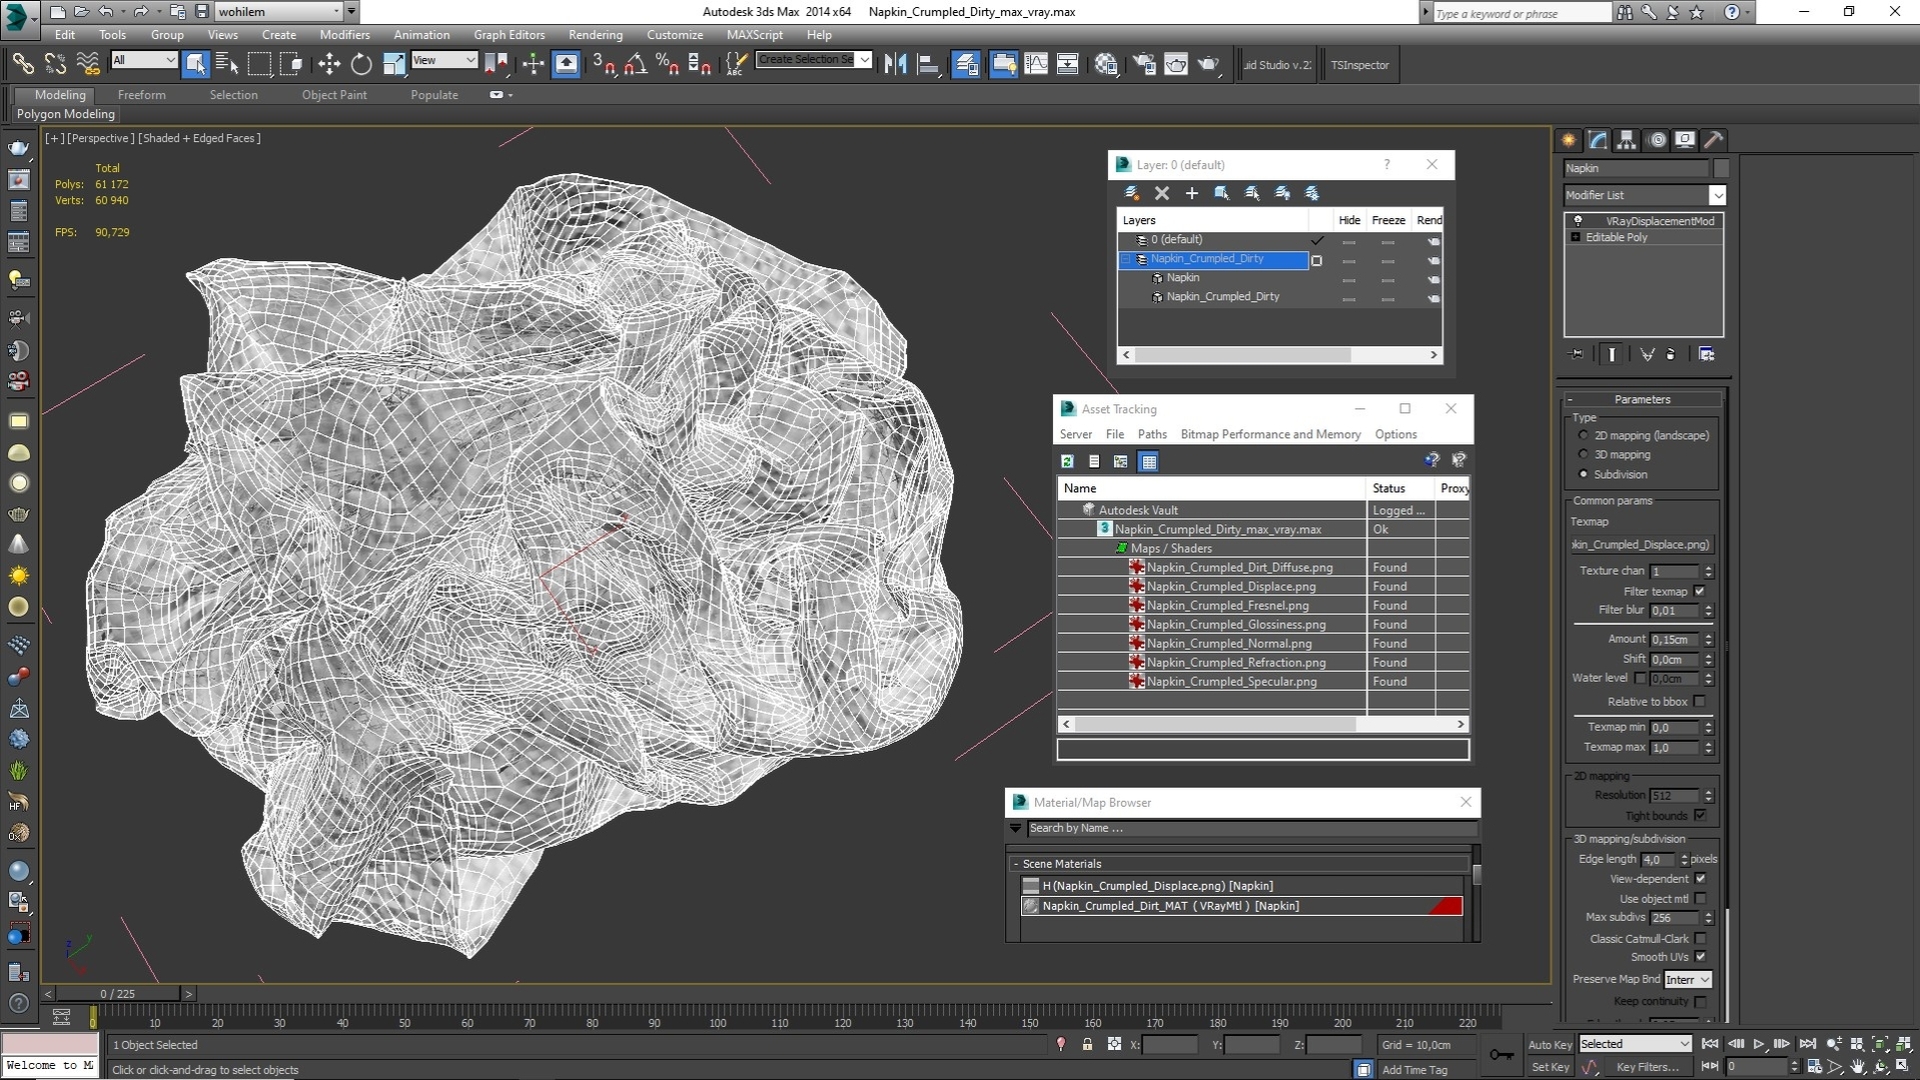
Task: Enable Classic Catmull-Clark checkbox
Action: tap(1699, 938)
